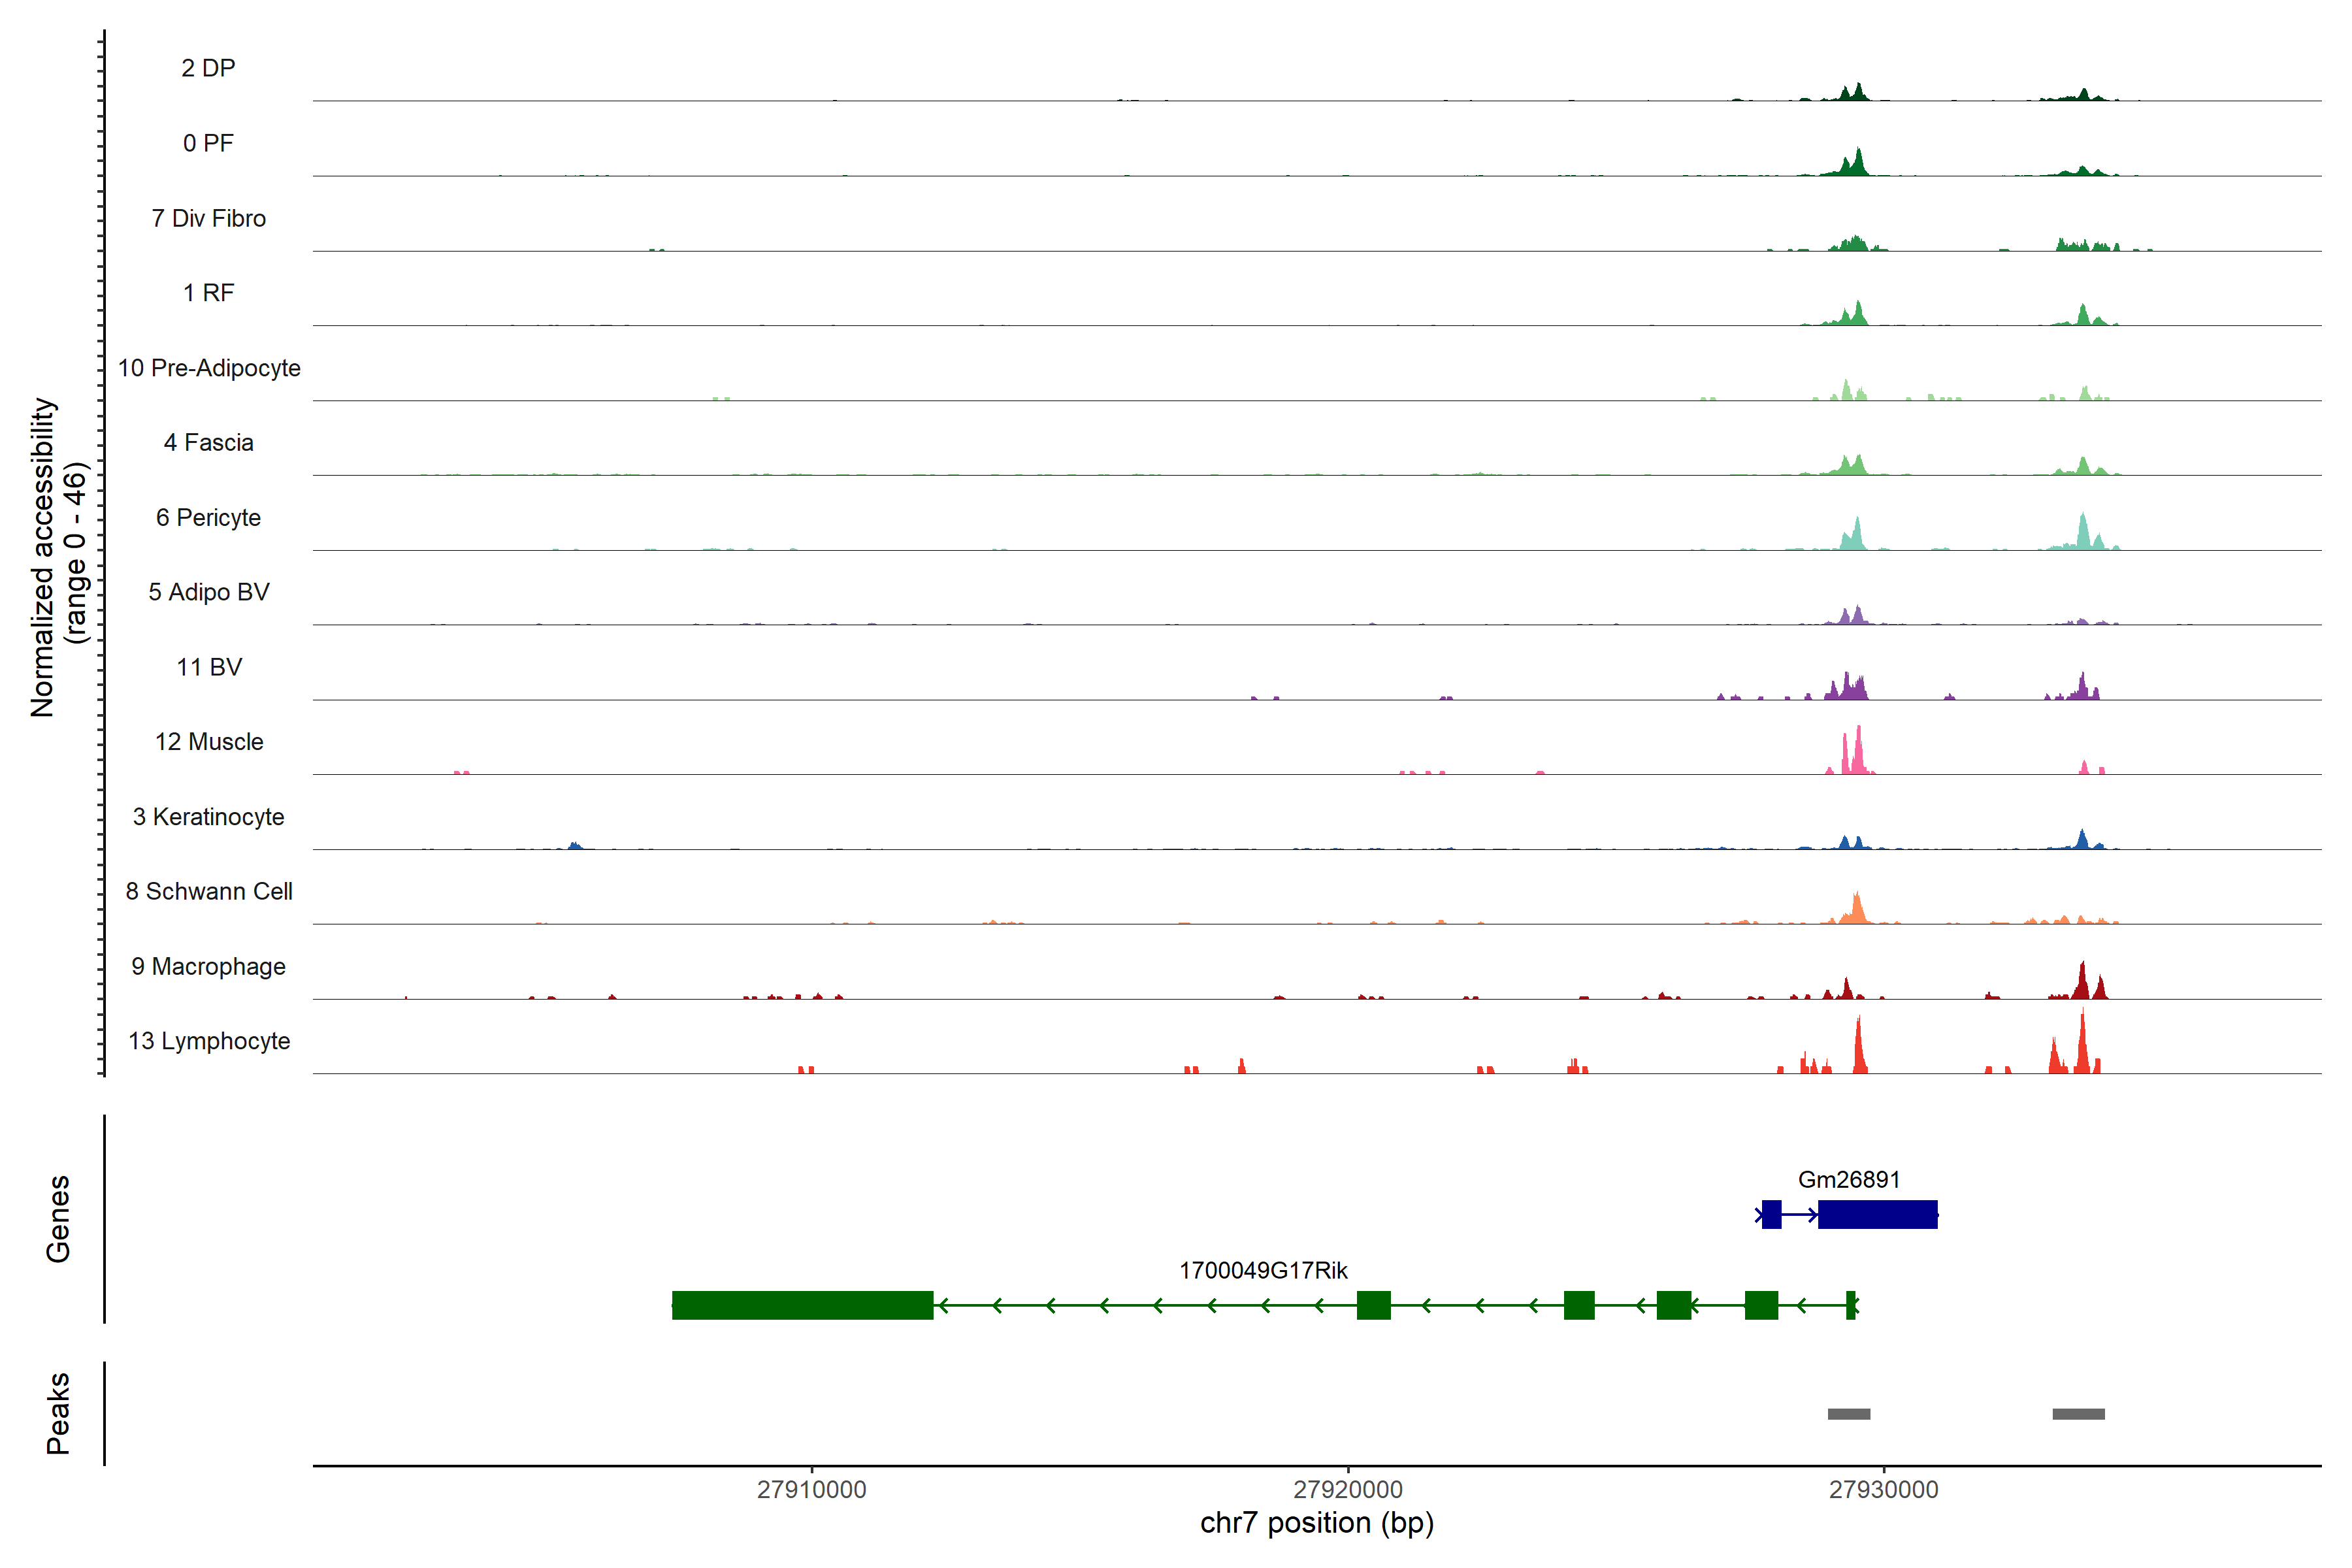Screen dimensions: 2352x1568
Task: Select the 10 Pre-Adipocyte track label
Action: pos(209,368)
